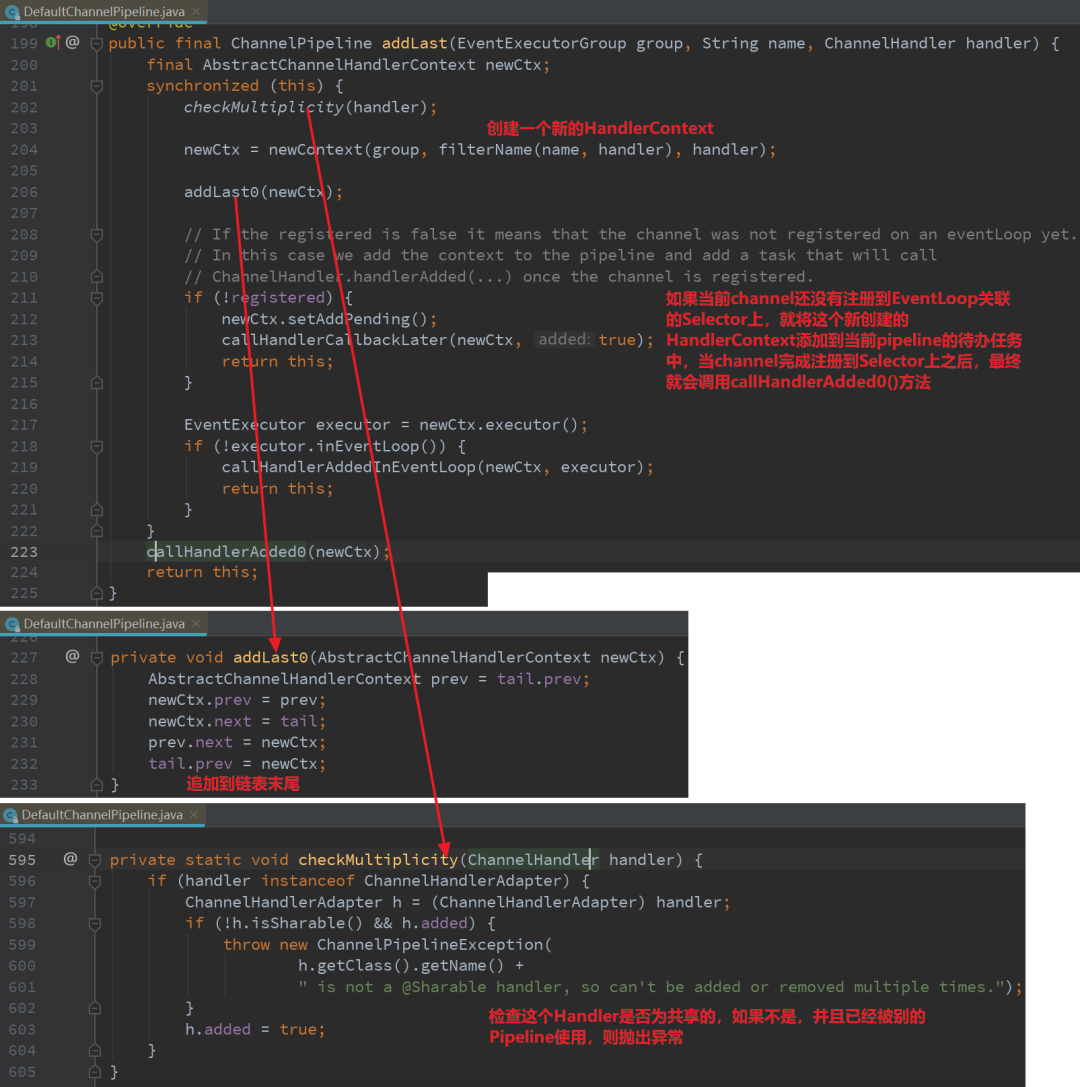Click the fold end marker on line 605
This screenshot has height=1087, width=1080.
[95, 1072]
